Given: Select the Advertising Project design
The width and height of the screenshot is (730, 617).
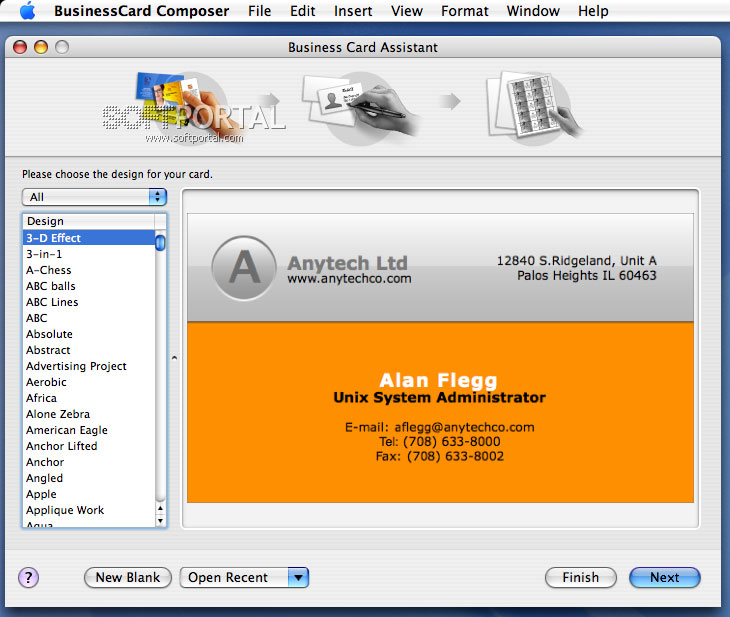Looking at the screenshot, I should pyautogui.click(x=89, y=366).
